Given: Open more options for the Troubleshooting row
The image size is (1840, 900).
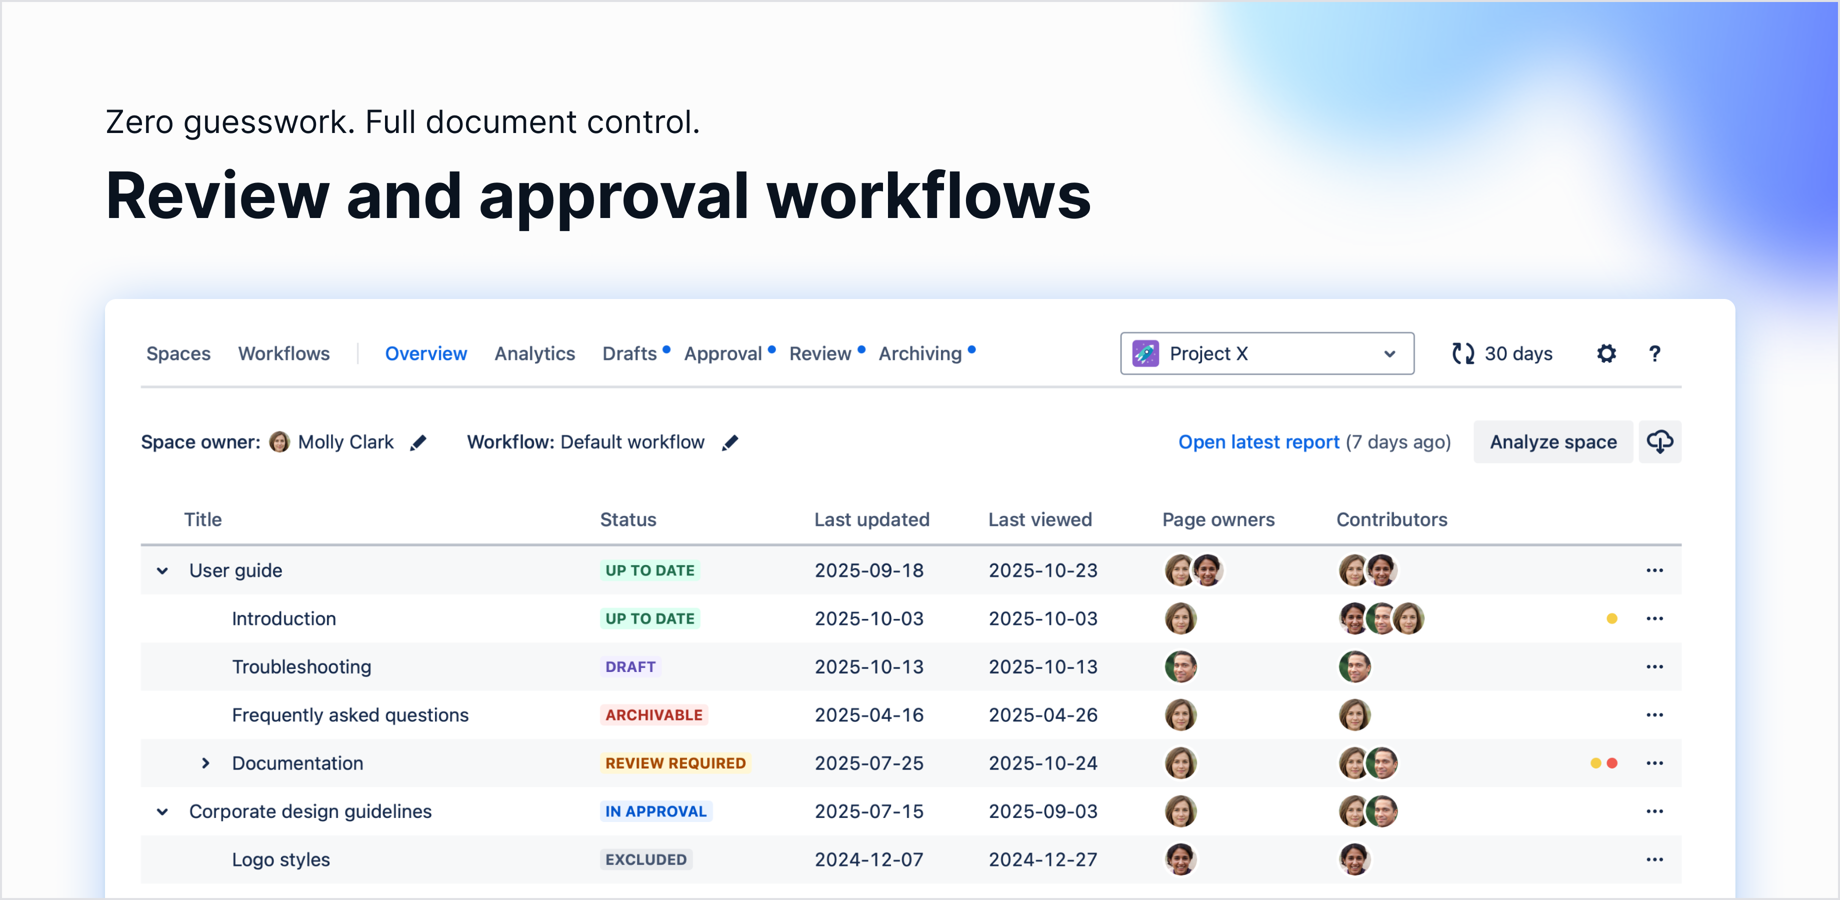Looking at the screenshot, I should pyautogui.click(x=1655, y=667).
